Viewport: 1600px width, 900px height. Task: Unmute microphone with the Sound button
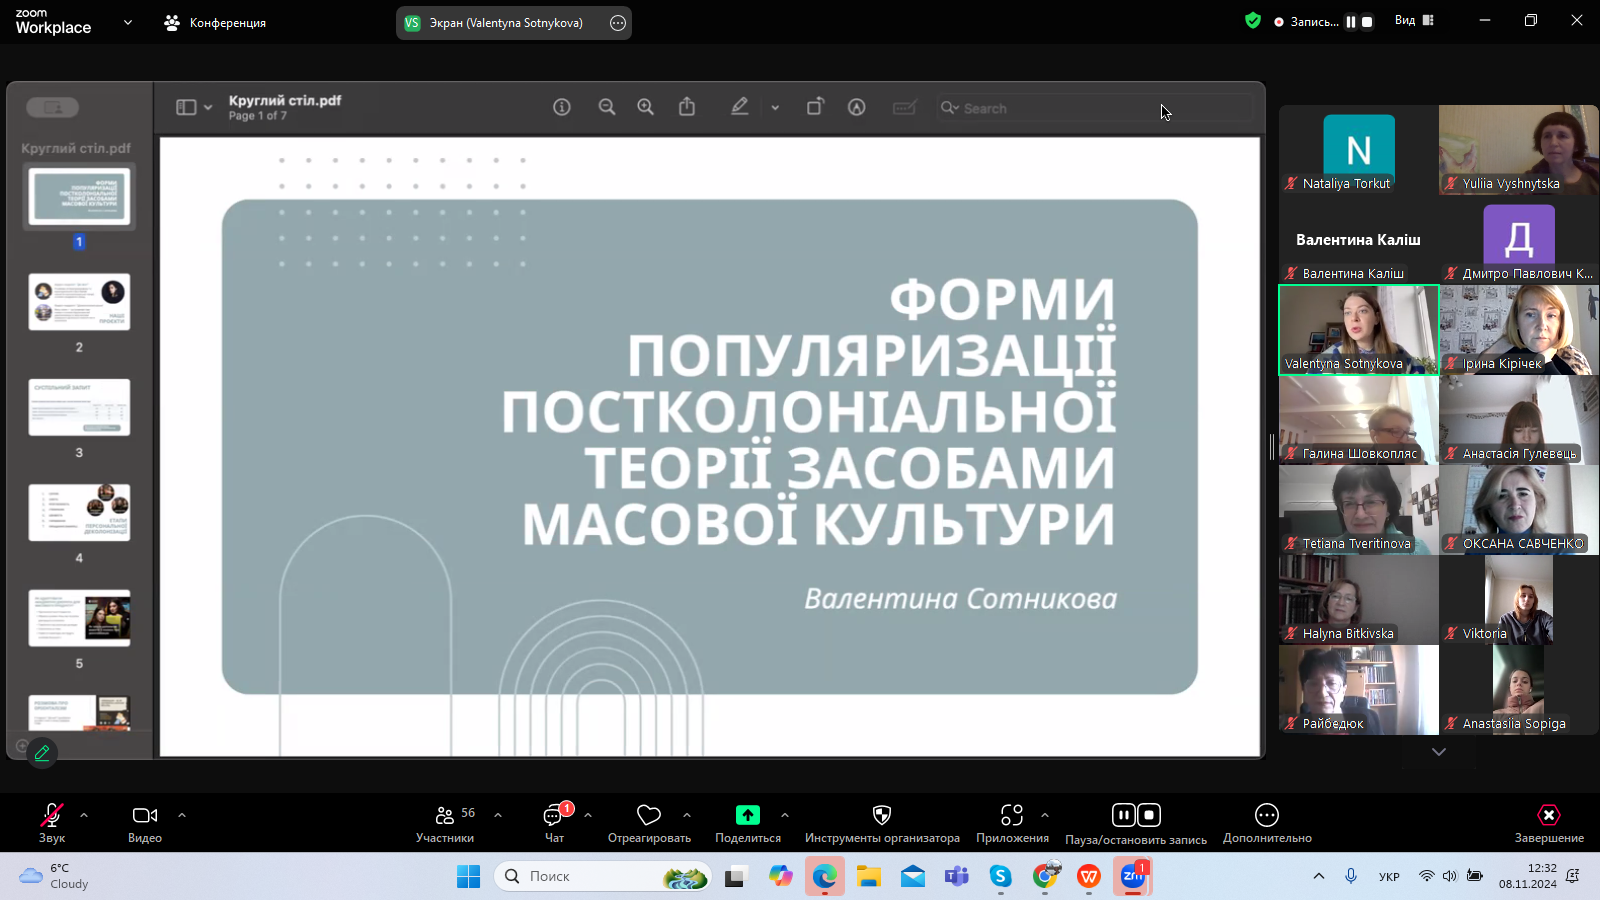[52, 824]
